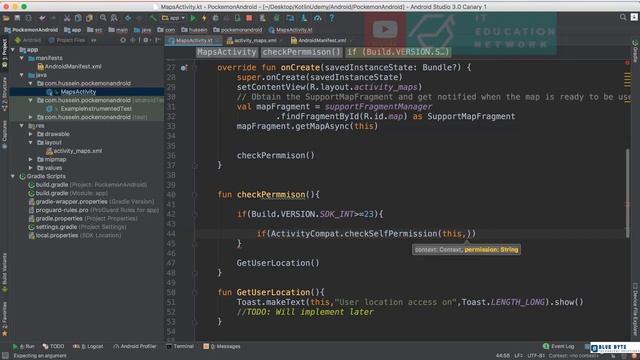Click the 44:55 cursor position in status bar
640x360 pixels.
[502, 356]
